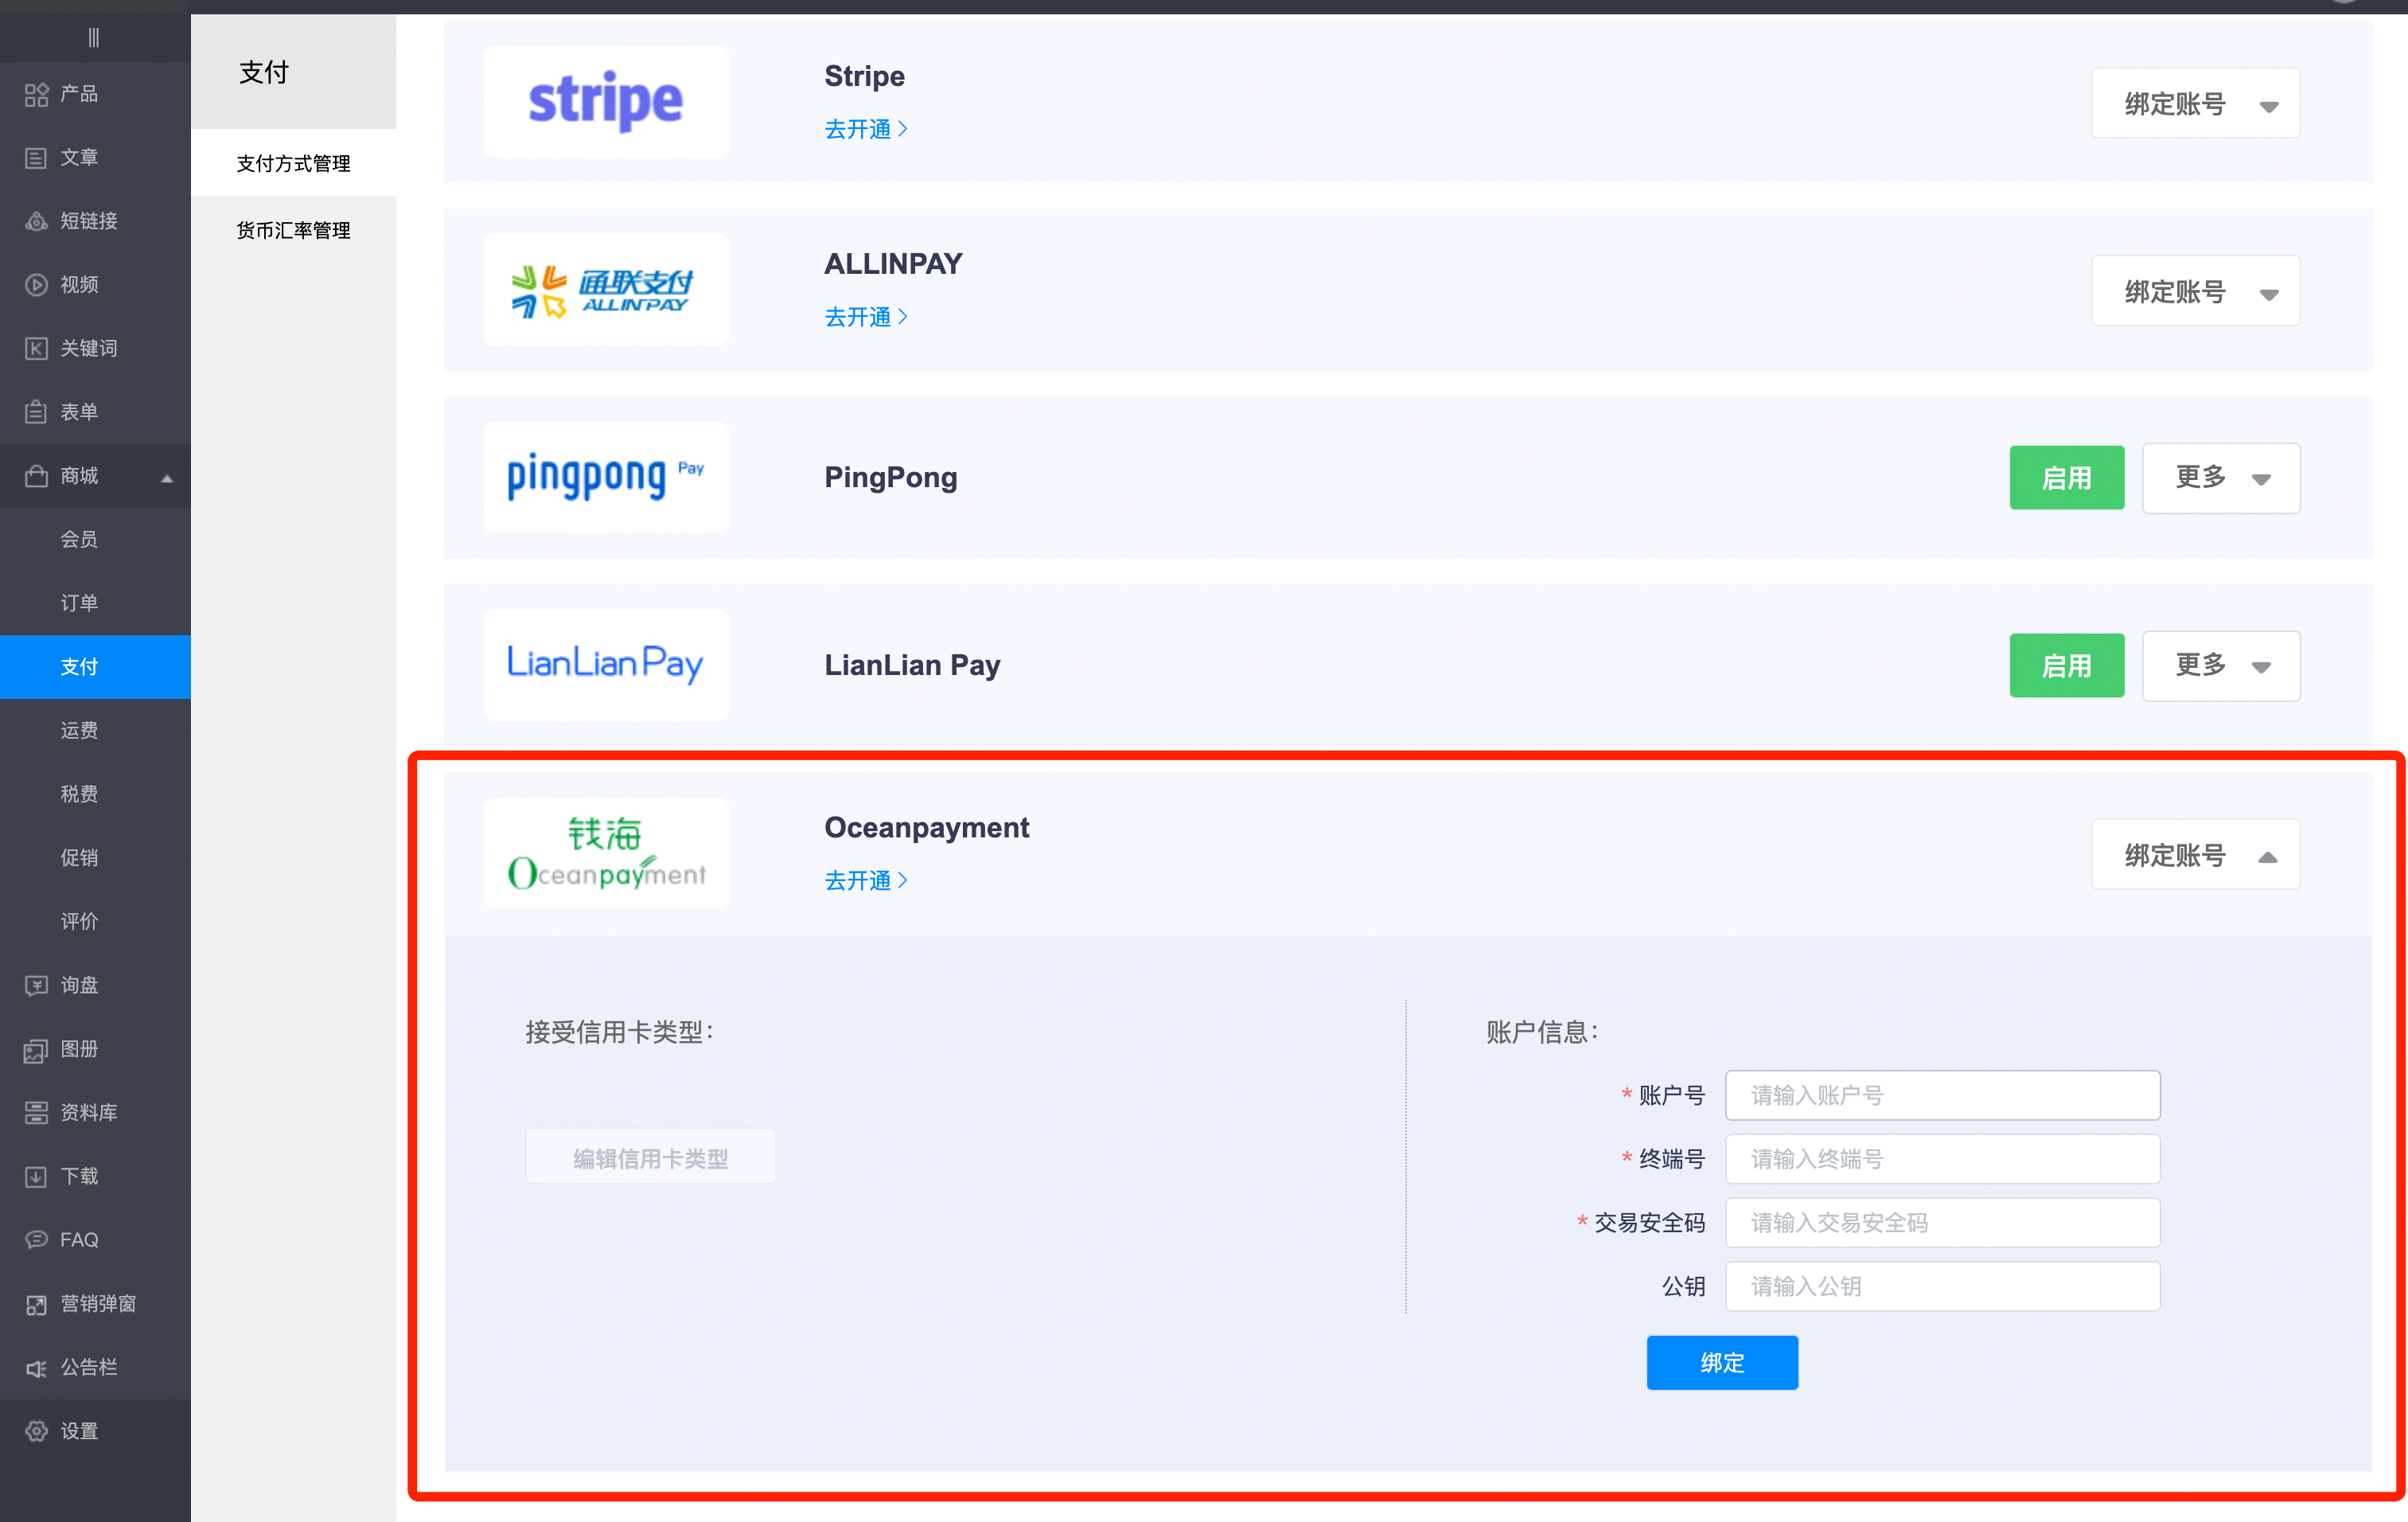Open the Orders menu item
The height and width of the screenshot is (1522, 2408).
[x=79, y=603]
